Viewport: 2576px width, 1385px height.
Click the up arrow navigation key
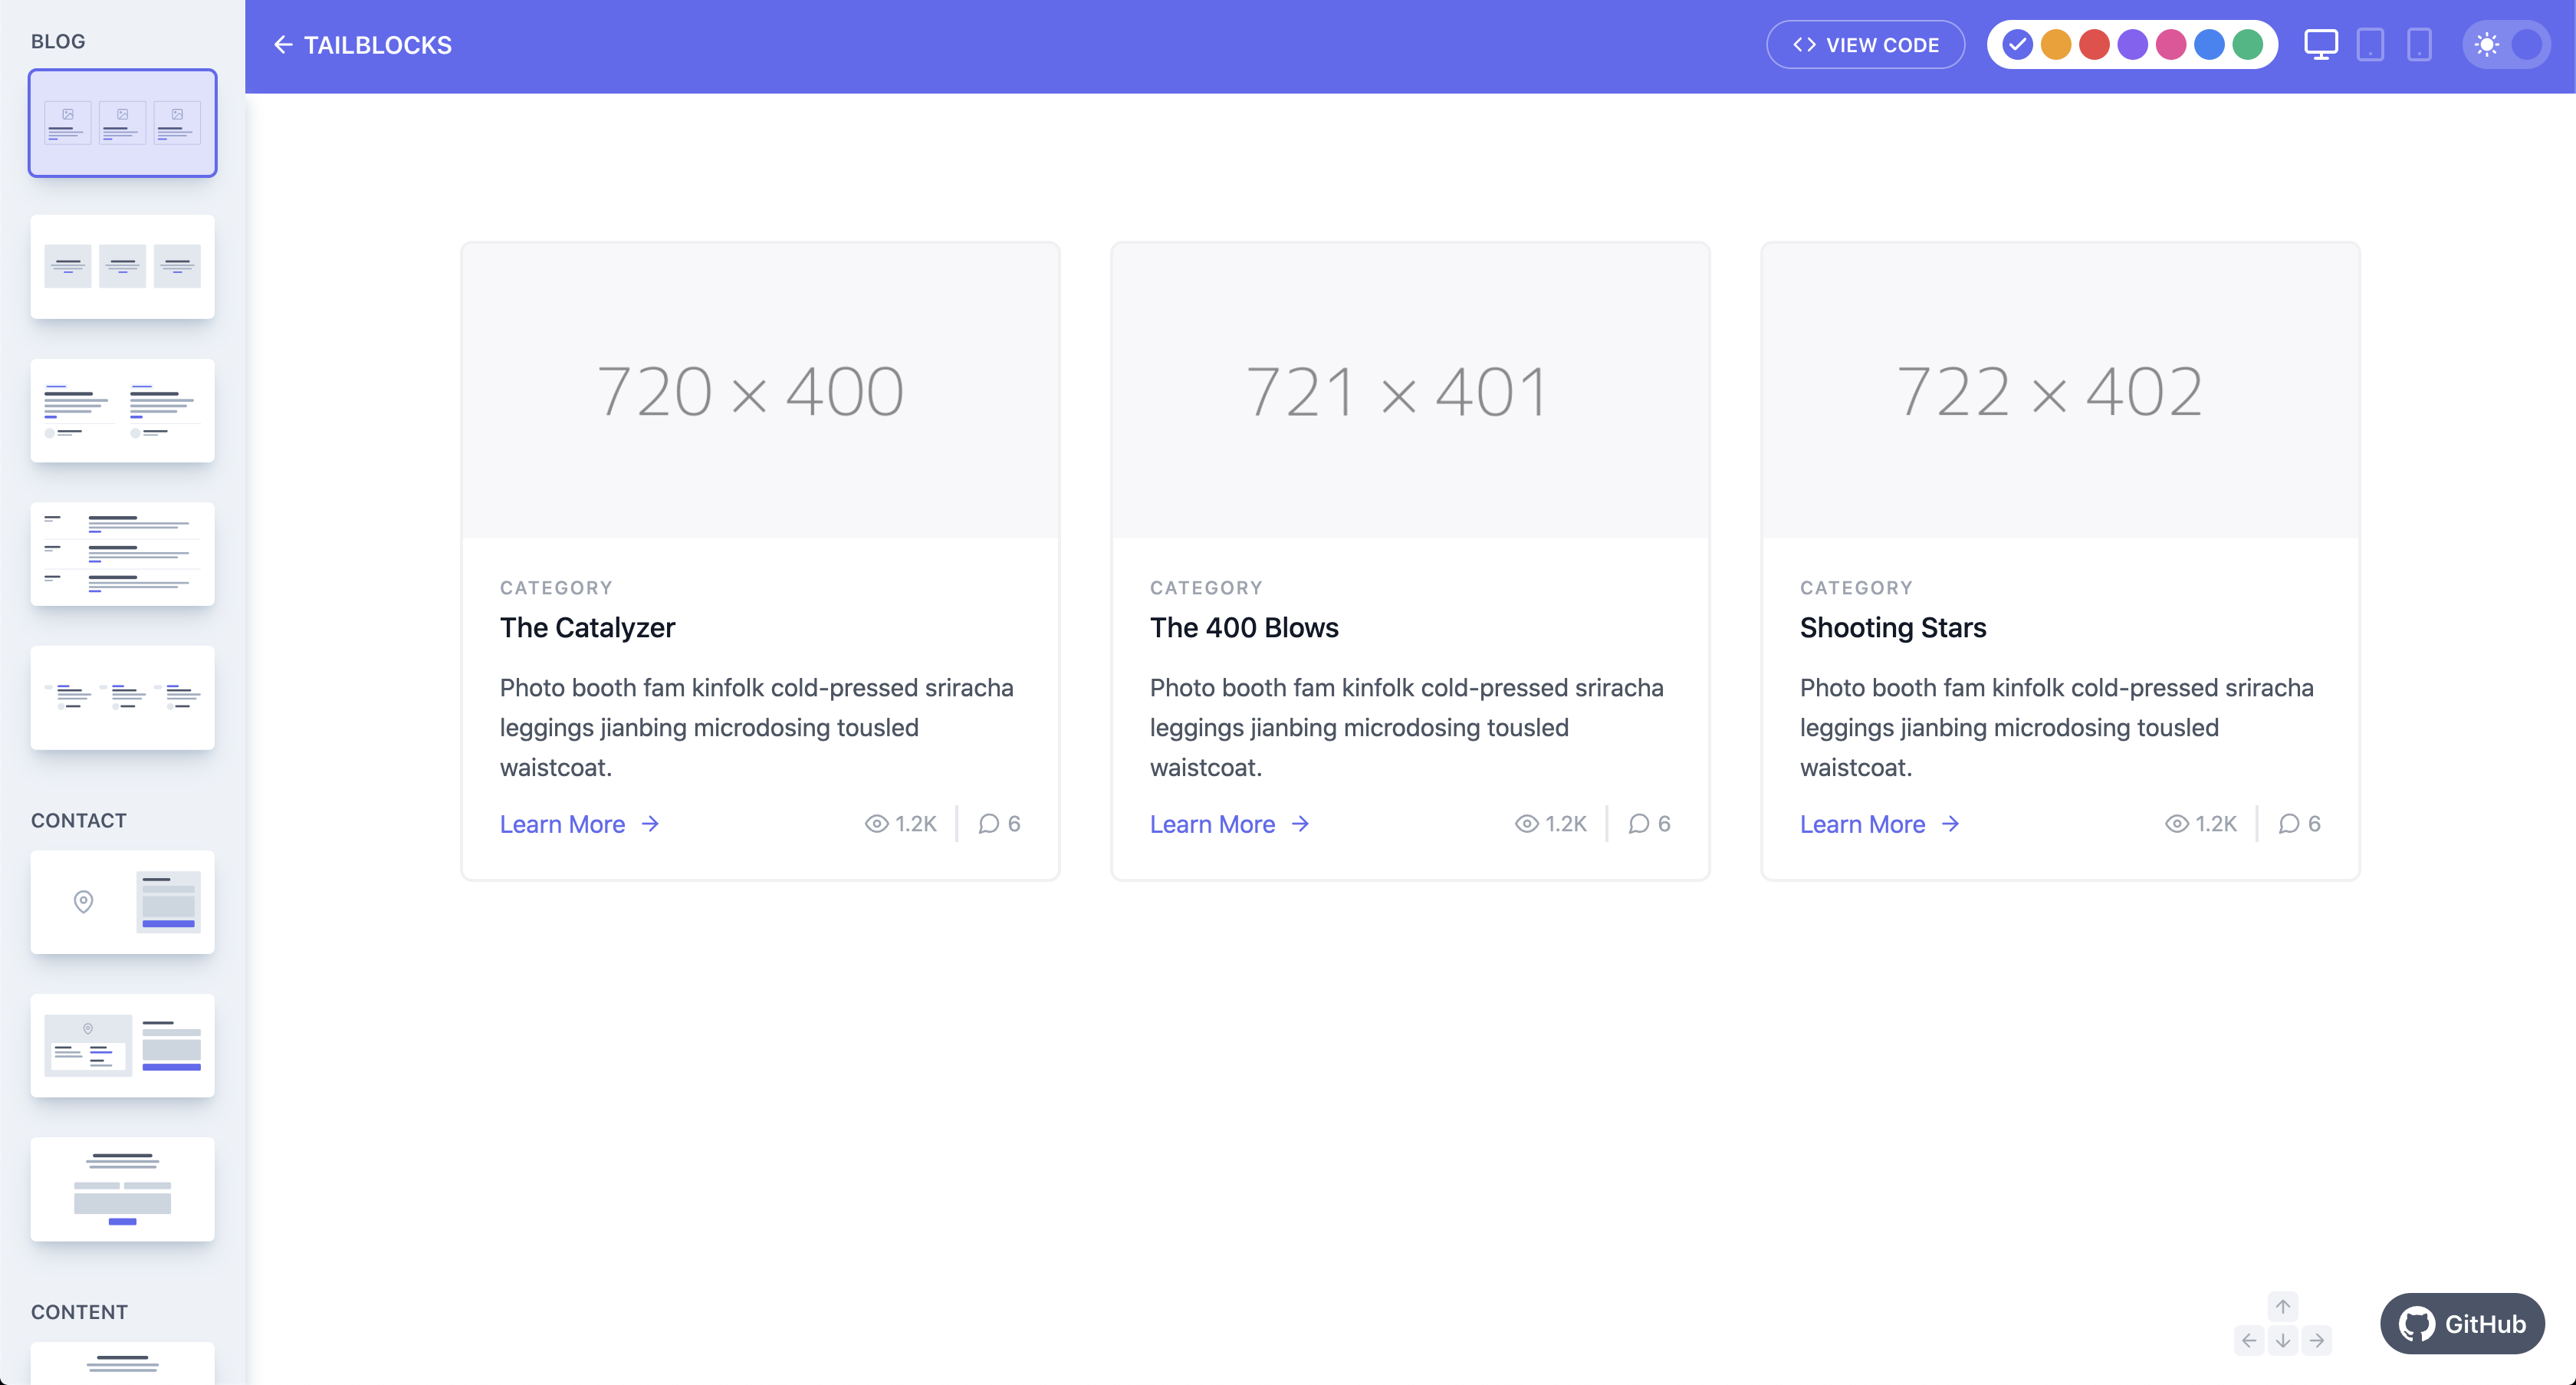point(2282,1307)
